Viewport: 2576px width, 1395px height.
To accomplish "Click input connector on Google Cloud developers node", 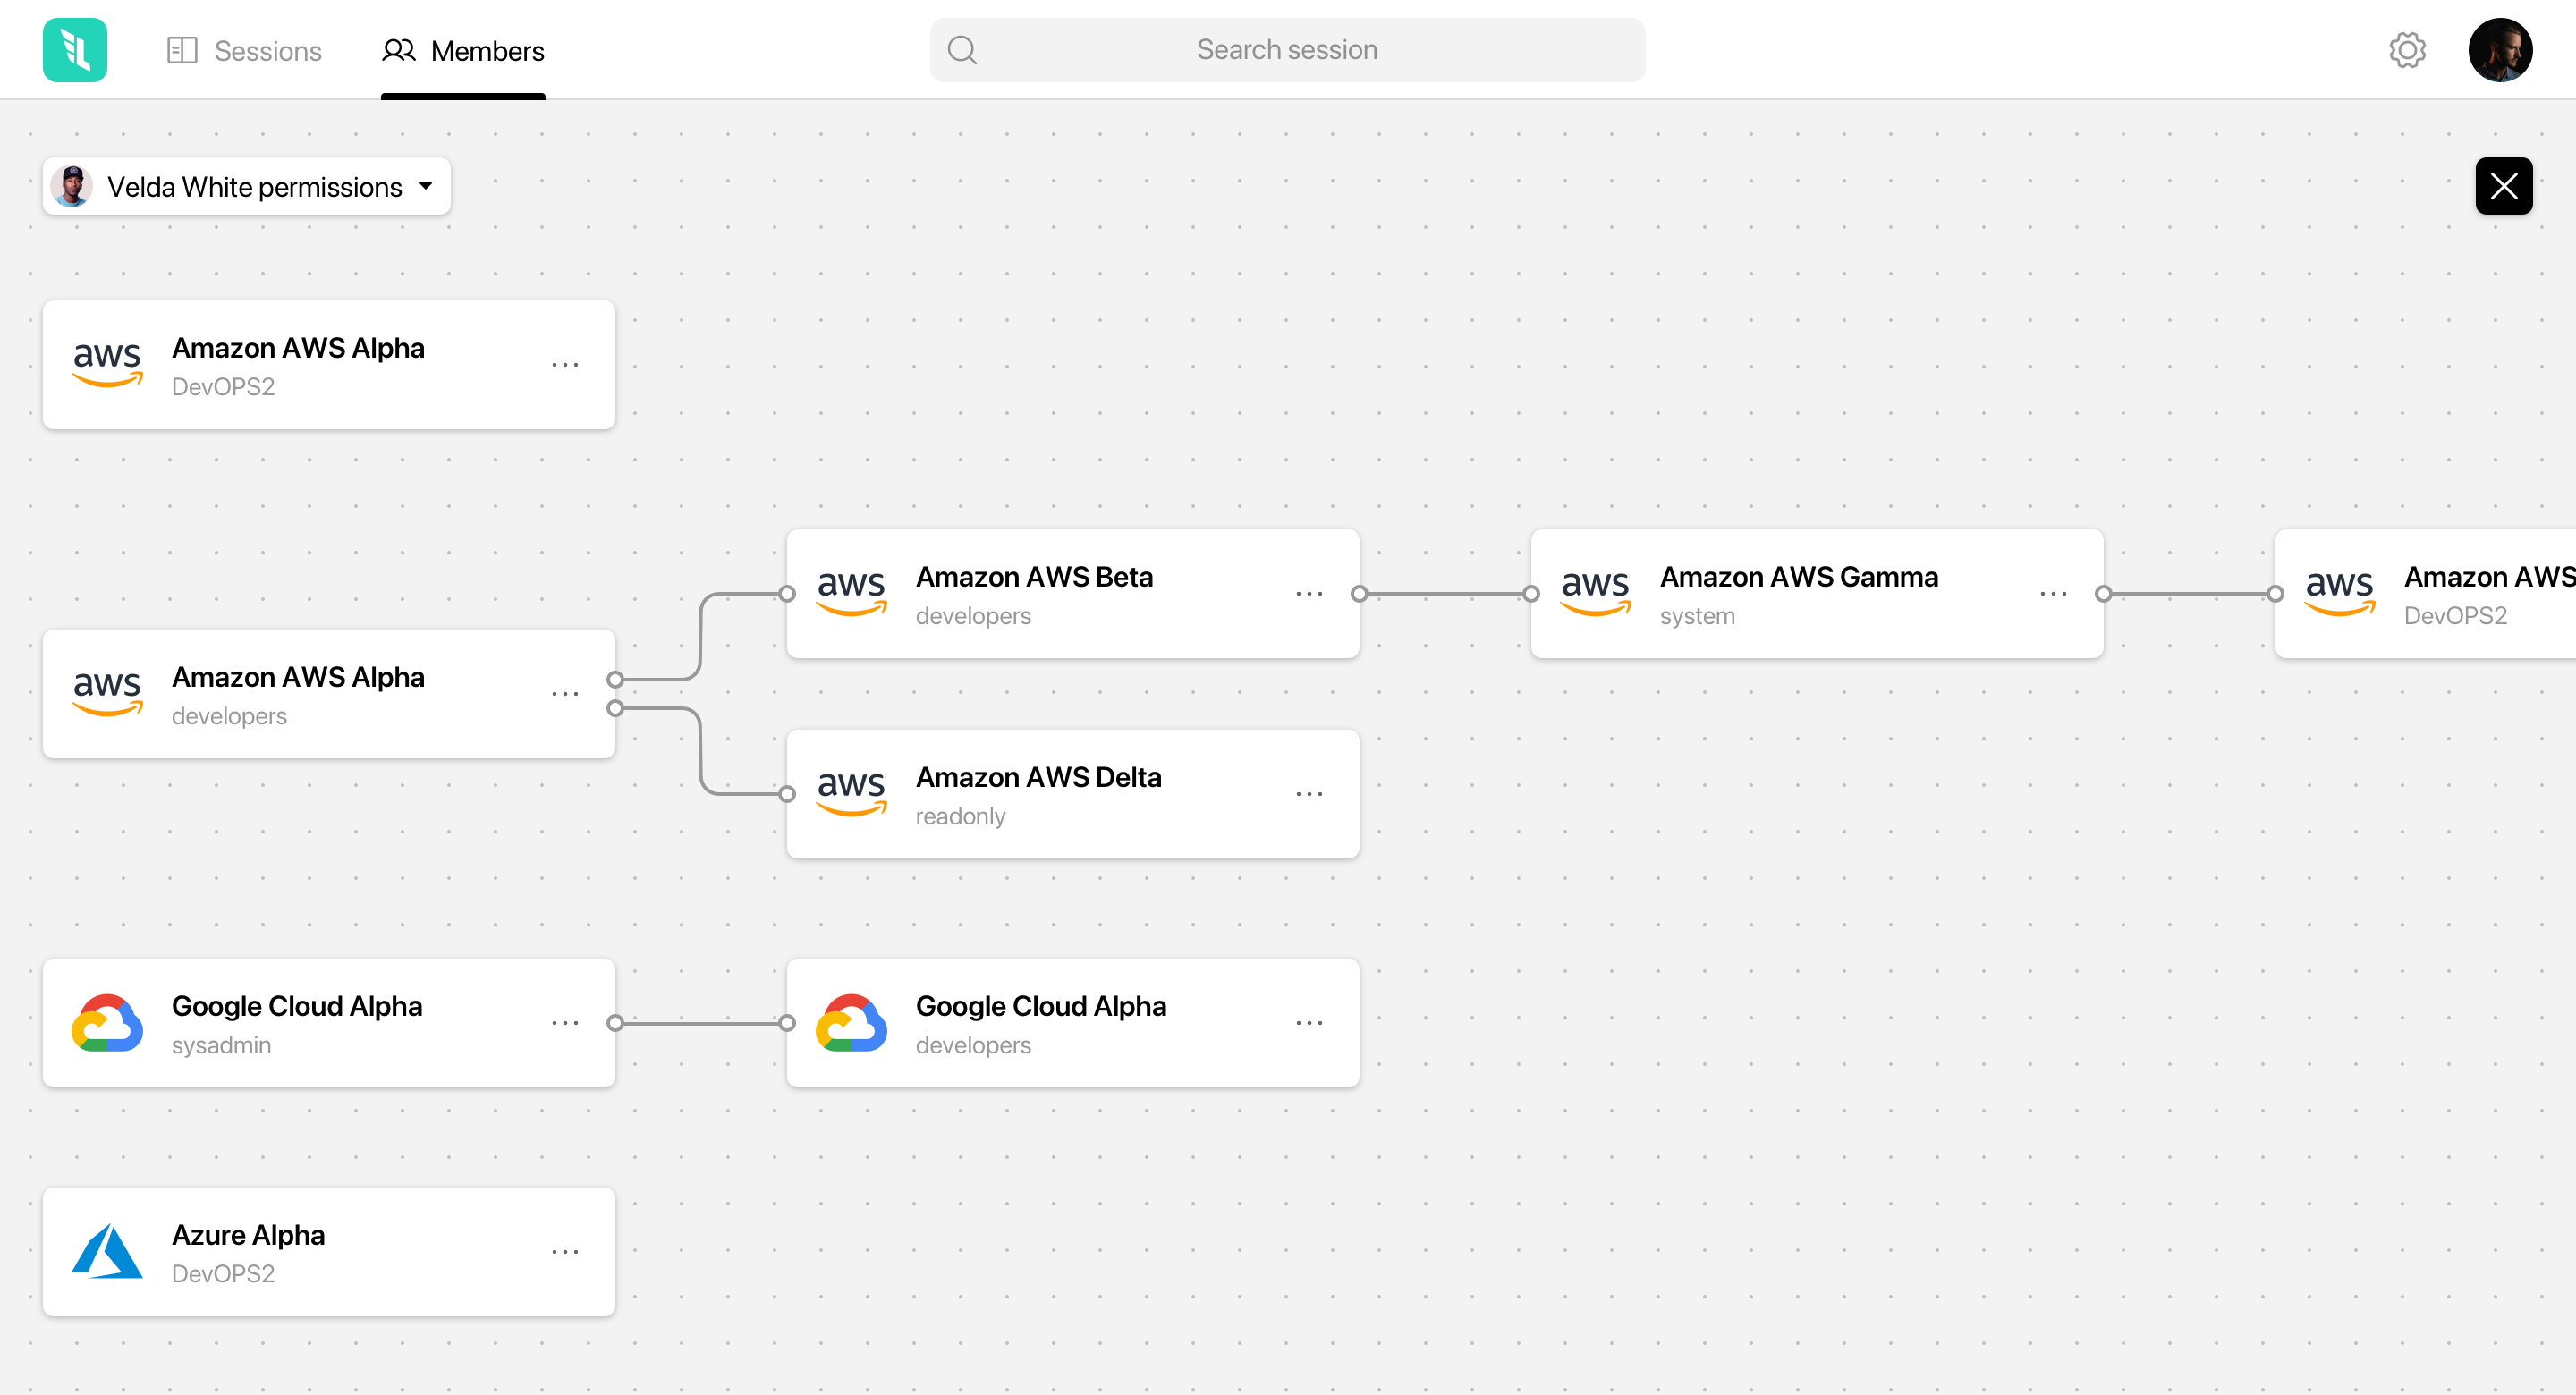I will (787, 1023).
